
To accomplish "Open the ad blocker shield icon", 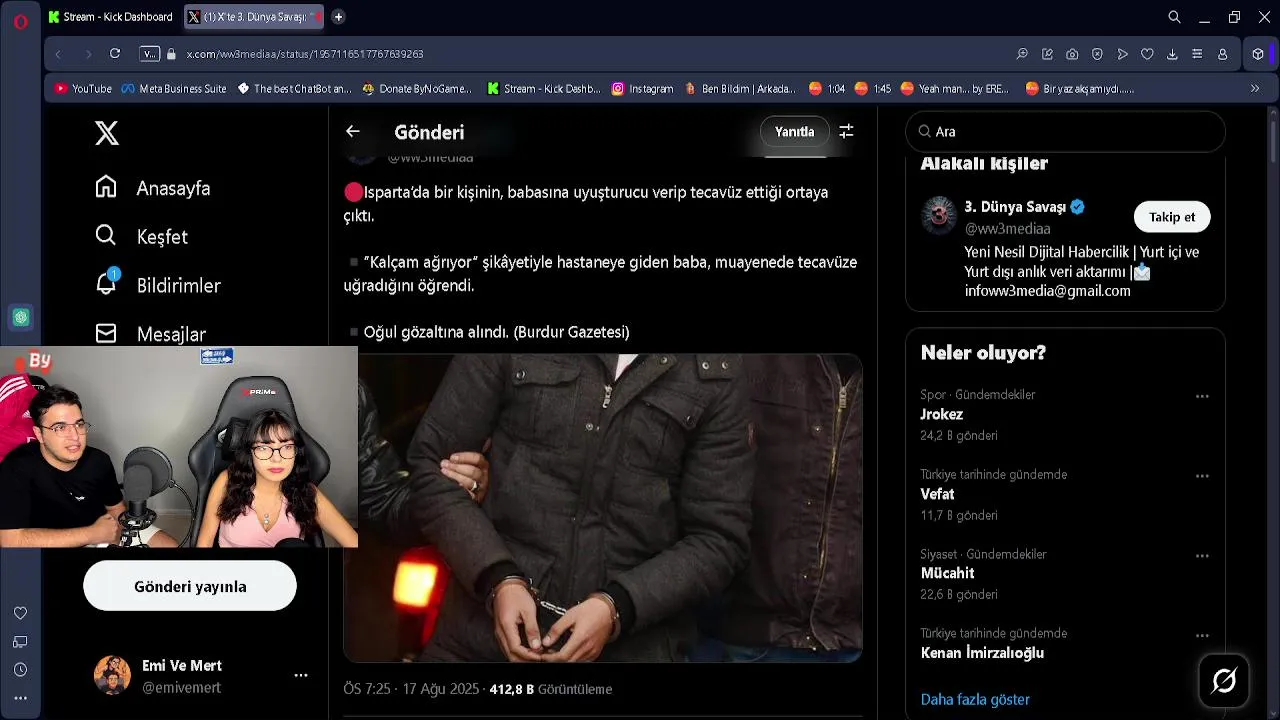I will click(1097, 54).
